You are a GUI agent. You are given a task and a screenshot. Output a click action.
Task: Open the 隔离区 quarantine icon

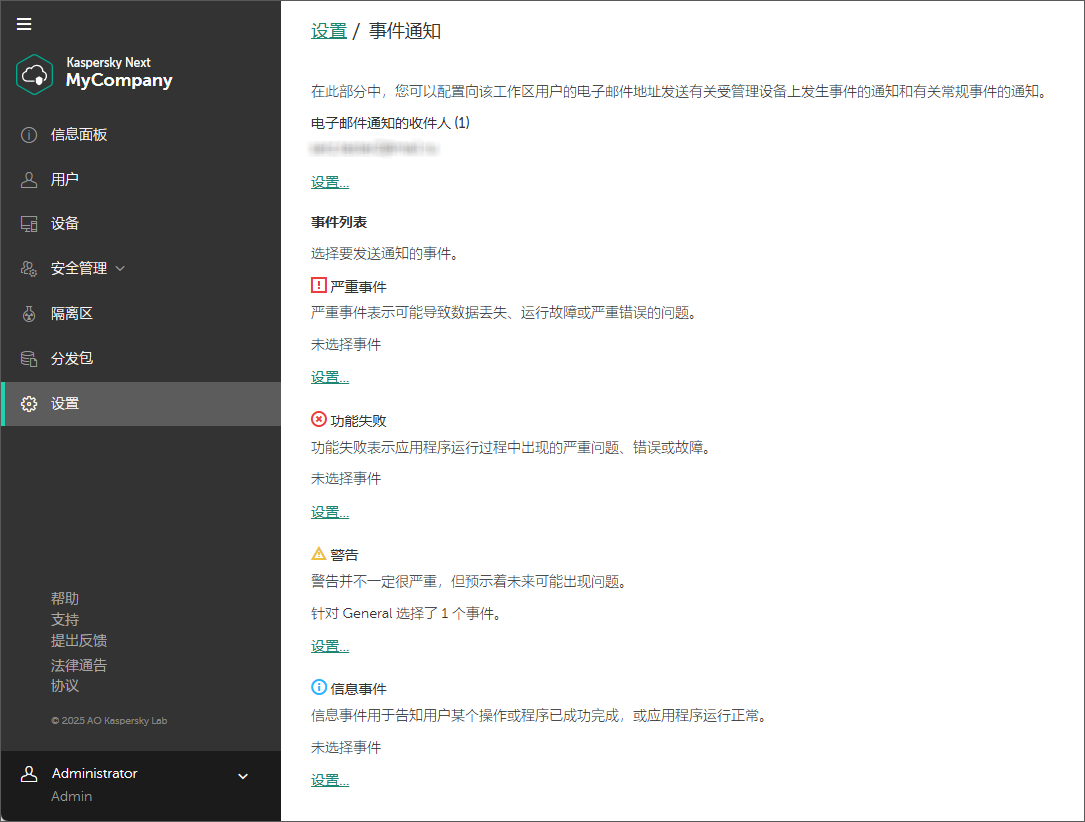[x=28, y=313]
